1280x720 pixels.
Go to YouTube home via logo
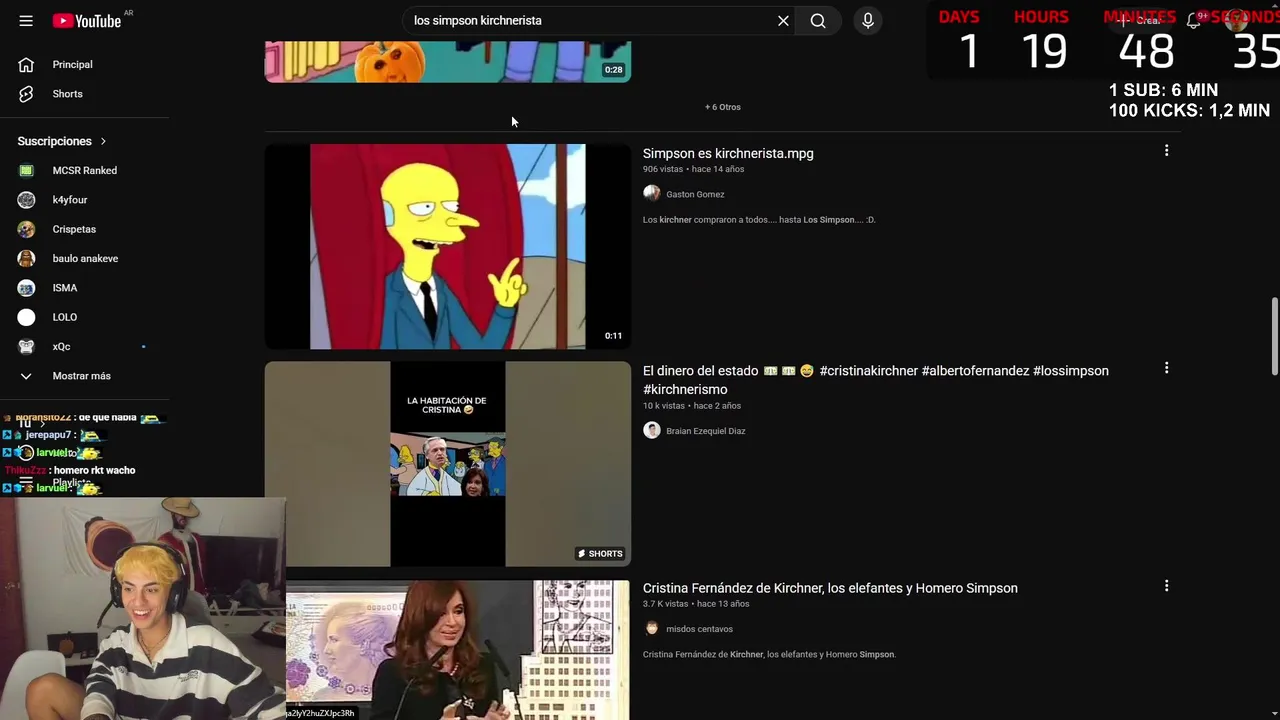coord(87,21)
